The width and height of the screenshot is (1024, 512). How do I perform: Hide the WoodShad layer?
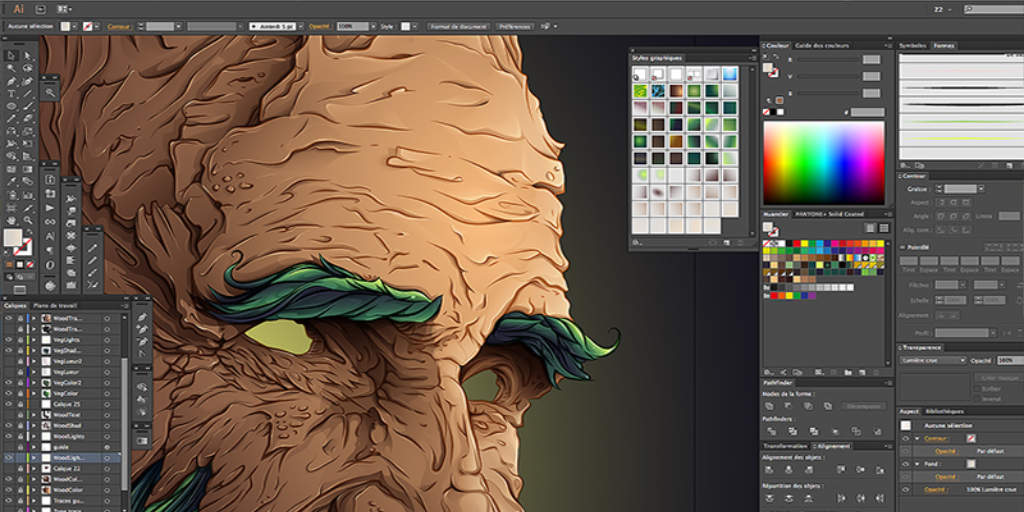(8, 425)
